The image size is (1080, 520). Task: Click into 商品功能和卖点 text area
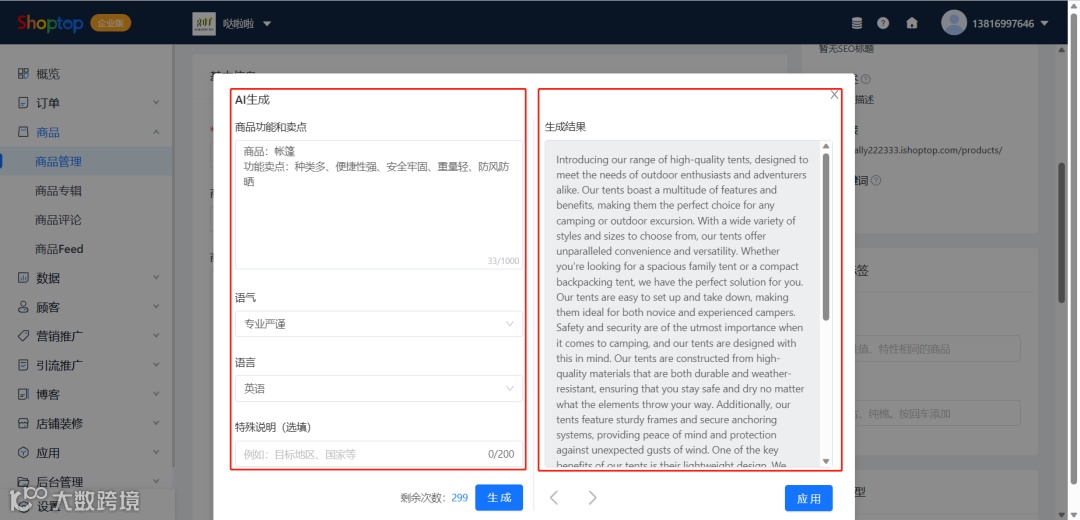[378, 205]
